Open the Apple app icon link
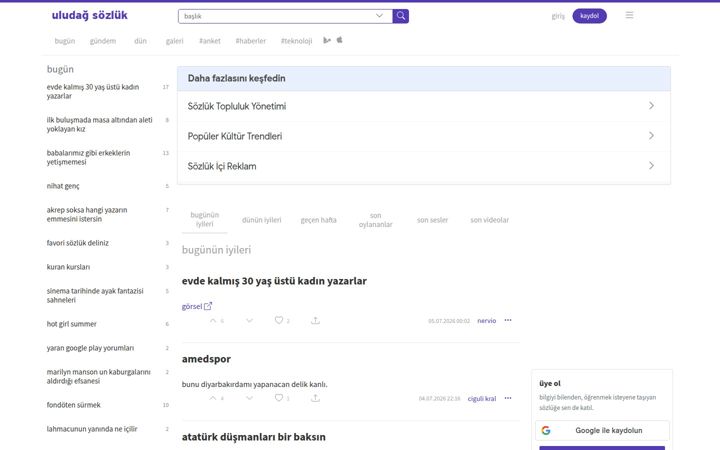 point(339,40)
